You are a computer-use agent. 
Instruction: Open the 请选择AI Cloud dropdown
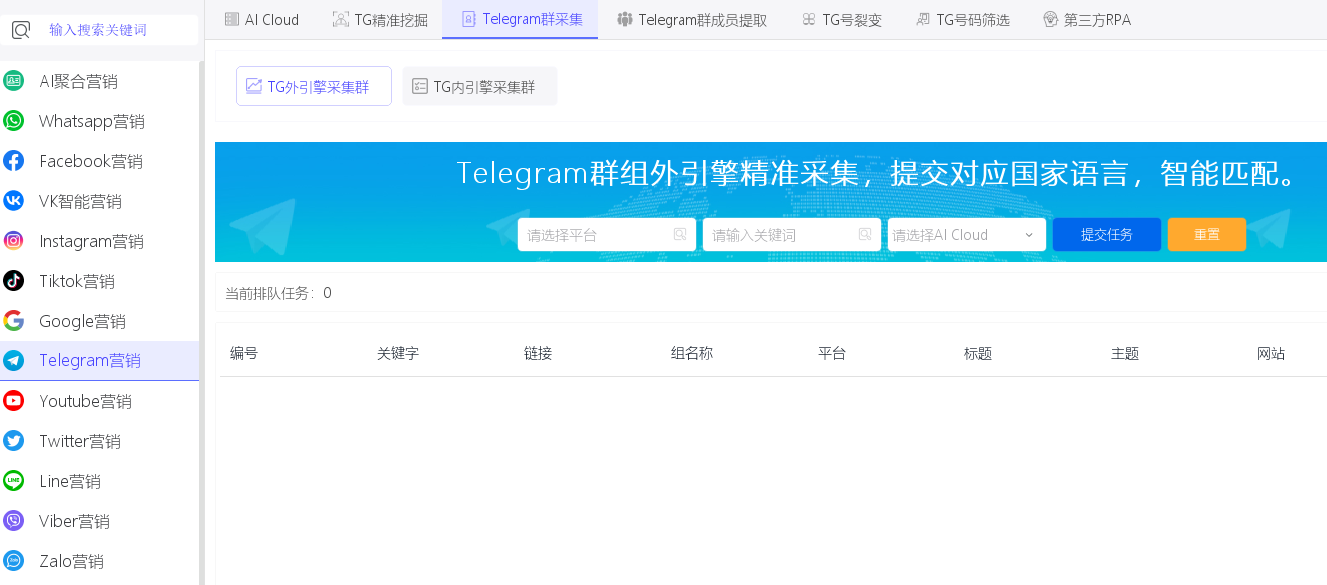tap(967, 235)
